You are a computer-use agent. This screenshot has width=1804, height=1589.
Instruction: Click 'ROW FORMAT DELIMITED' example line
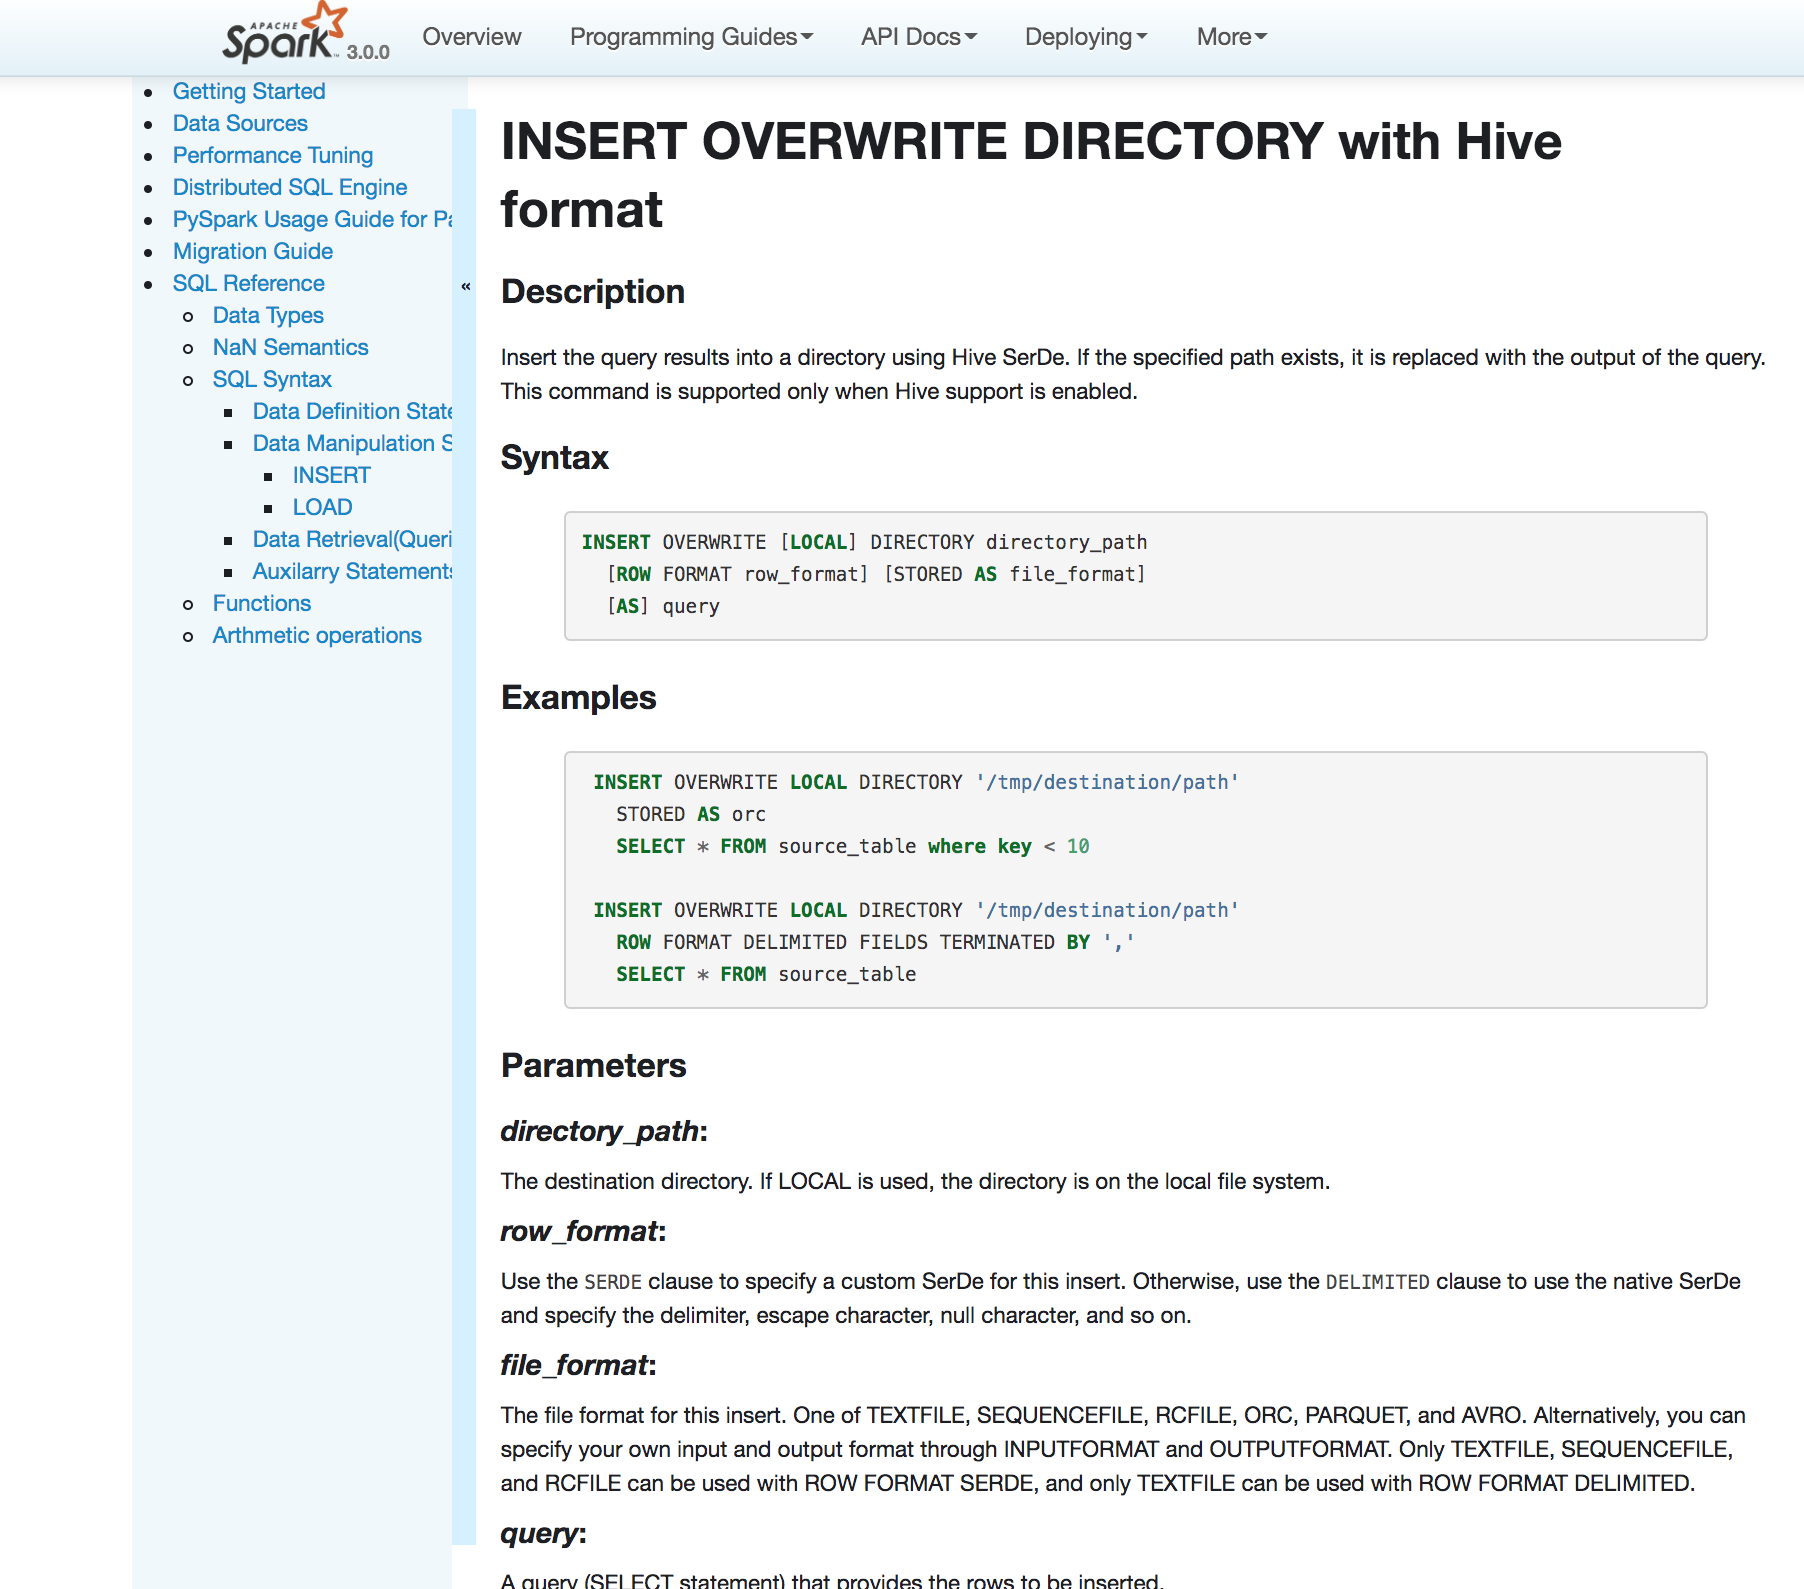coord(875,942)
